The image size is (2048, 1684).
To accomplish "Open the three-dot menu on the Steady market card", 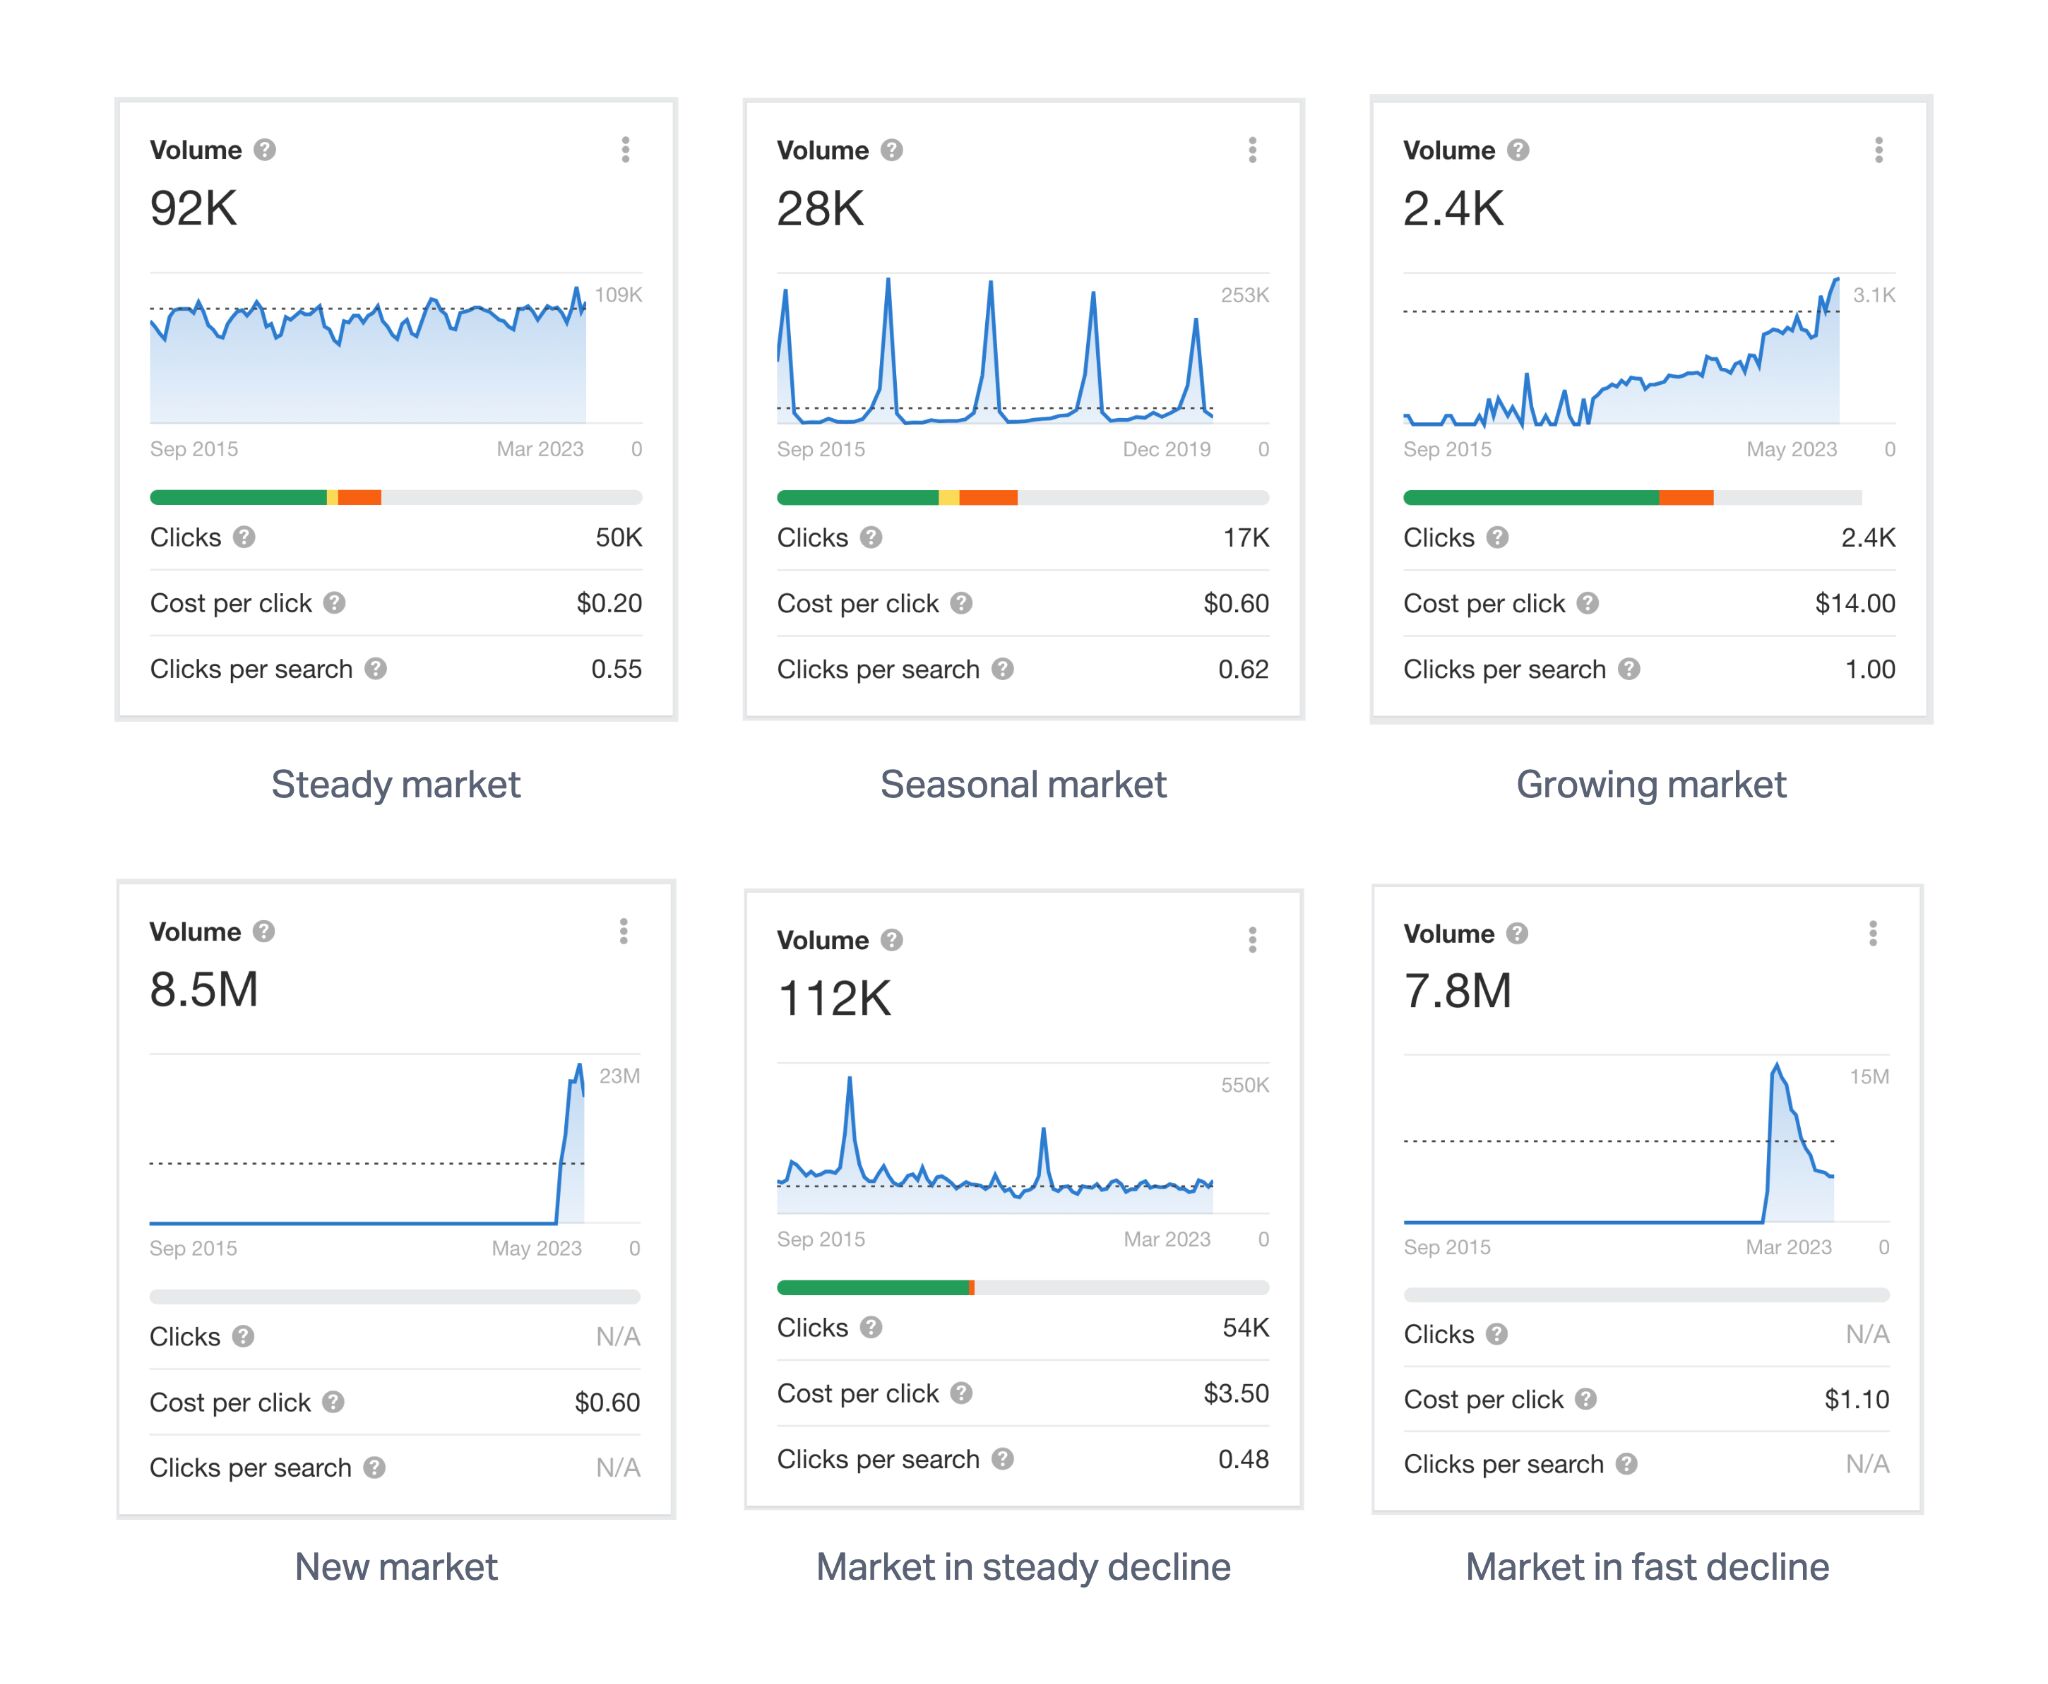I will pos(625,150).
